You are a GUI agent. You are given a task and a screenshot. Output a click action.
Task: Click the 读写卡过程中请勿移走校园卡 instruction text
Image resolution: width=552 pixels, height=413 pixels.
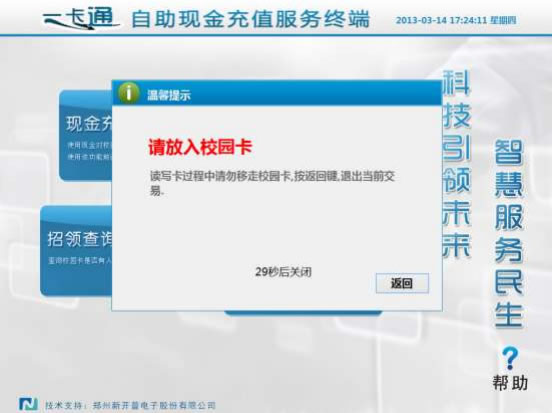(272, 182)
